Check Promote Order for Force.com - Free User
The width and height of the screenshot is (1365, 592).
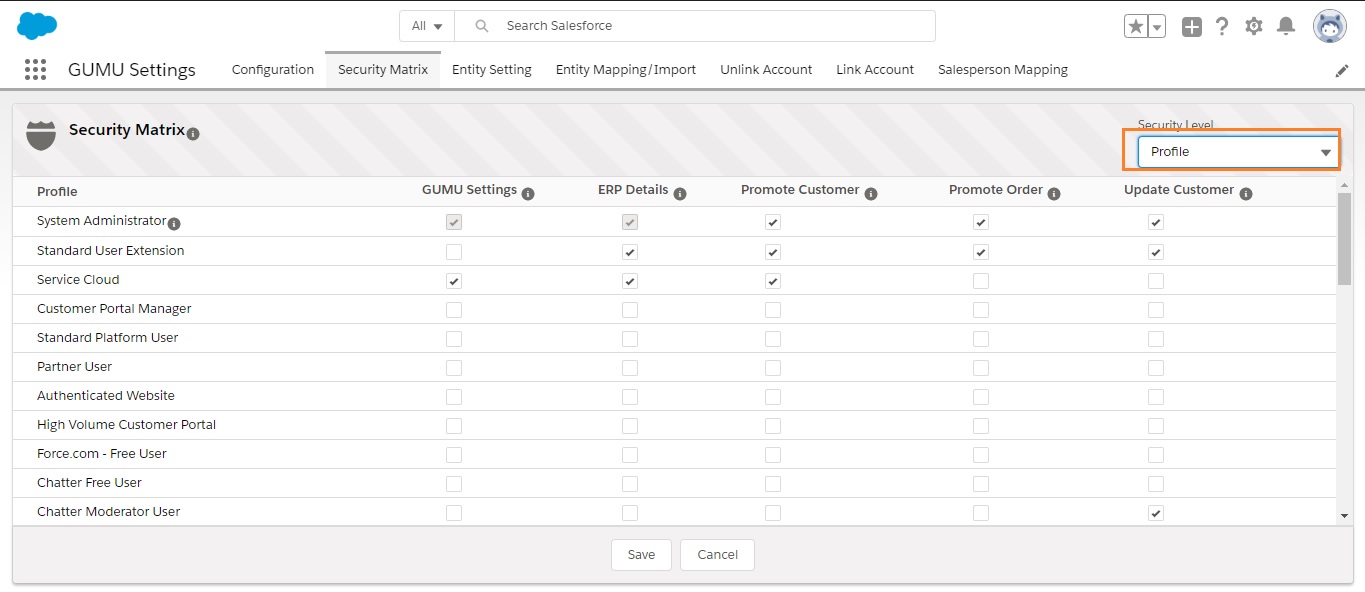pyautogui.click(x=981, y=455)
